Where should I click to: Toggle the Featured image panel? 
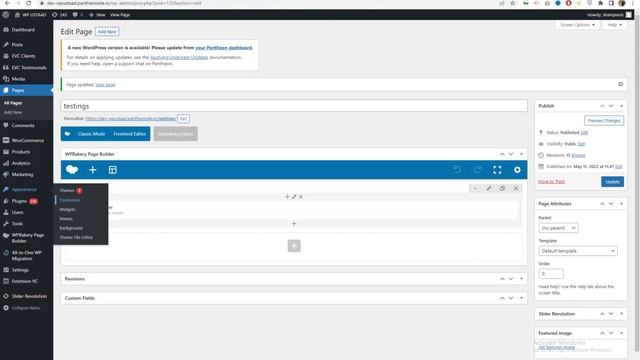(621, 333)
